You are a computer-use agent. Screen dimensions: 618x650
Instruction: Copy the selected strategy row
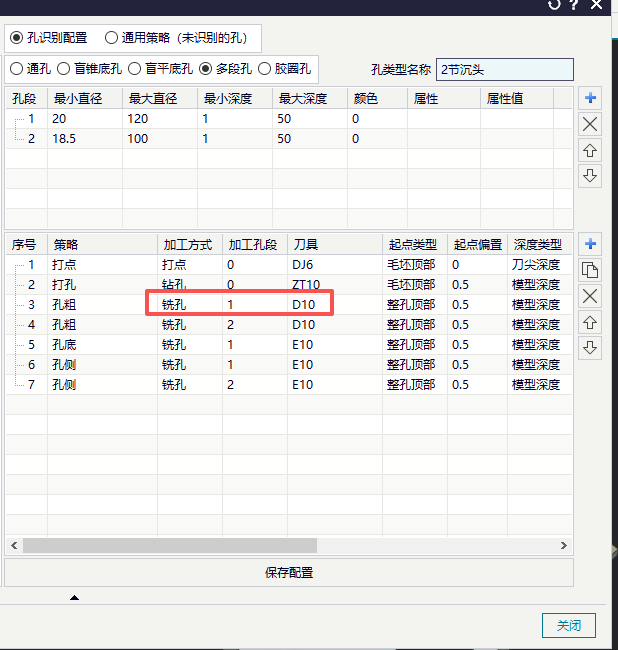coord(590,270)
